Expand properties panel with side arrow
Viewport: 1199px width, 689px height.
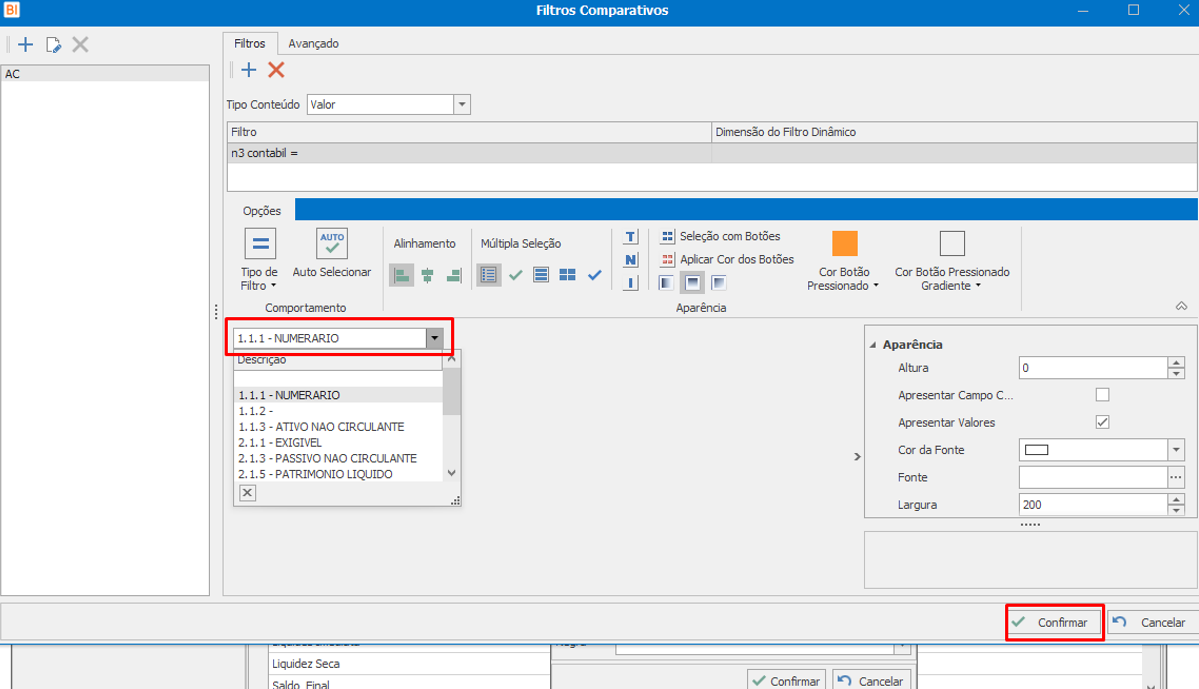(x=857, y=457)
